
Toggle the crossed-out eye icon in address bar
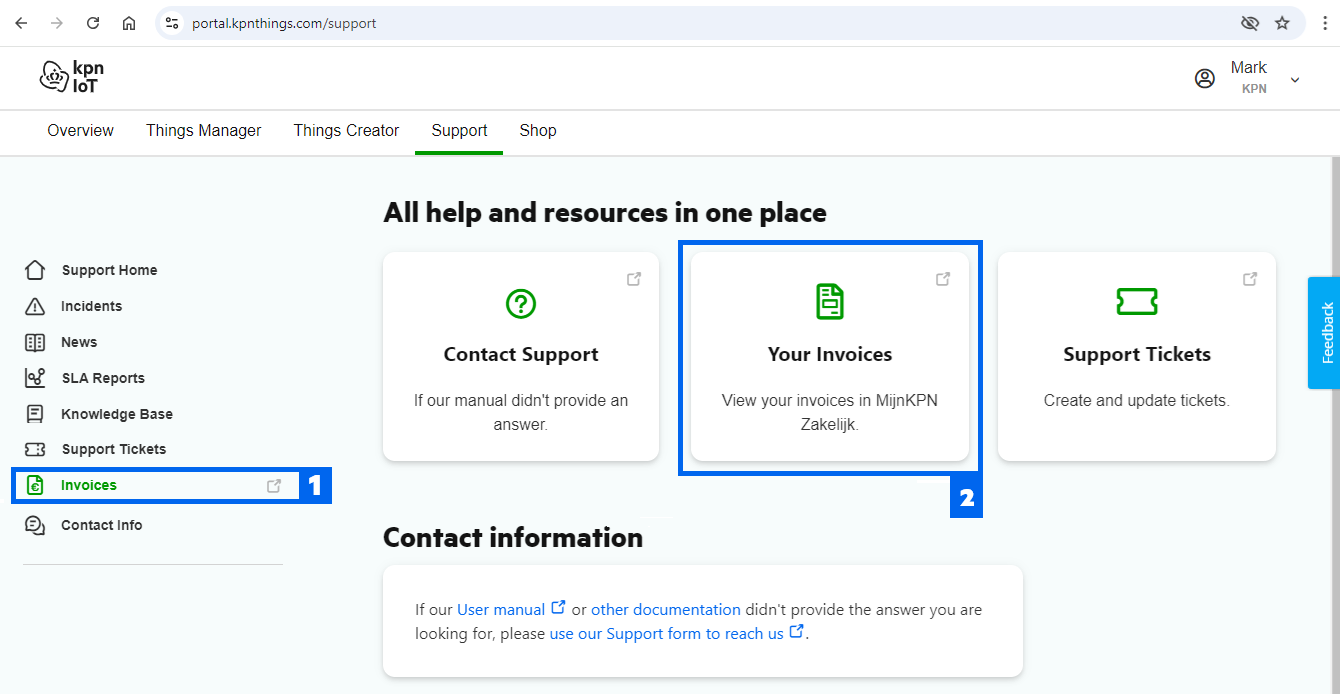[1249, 23]
